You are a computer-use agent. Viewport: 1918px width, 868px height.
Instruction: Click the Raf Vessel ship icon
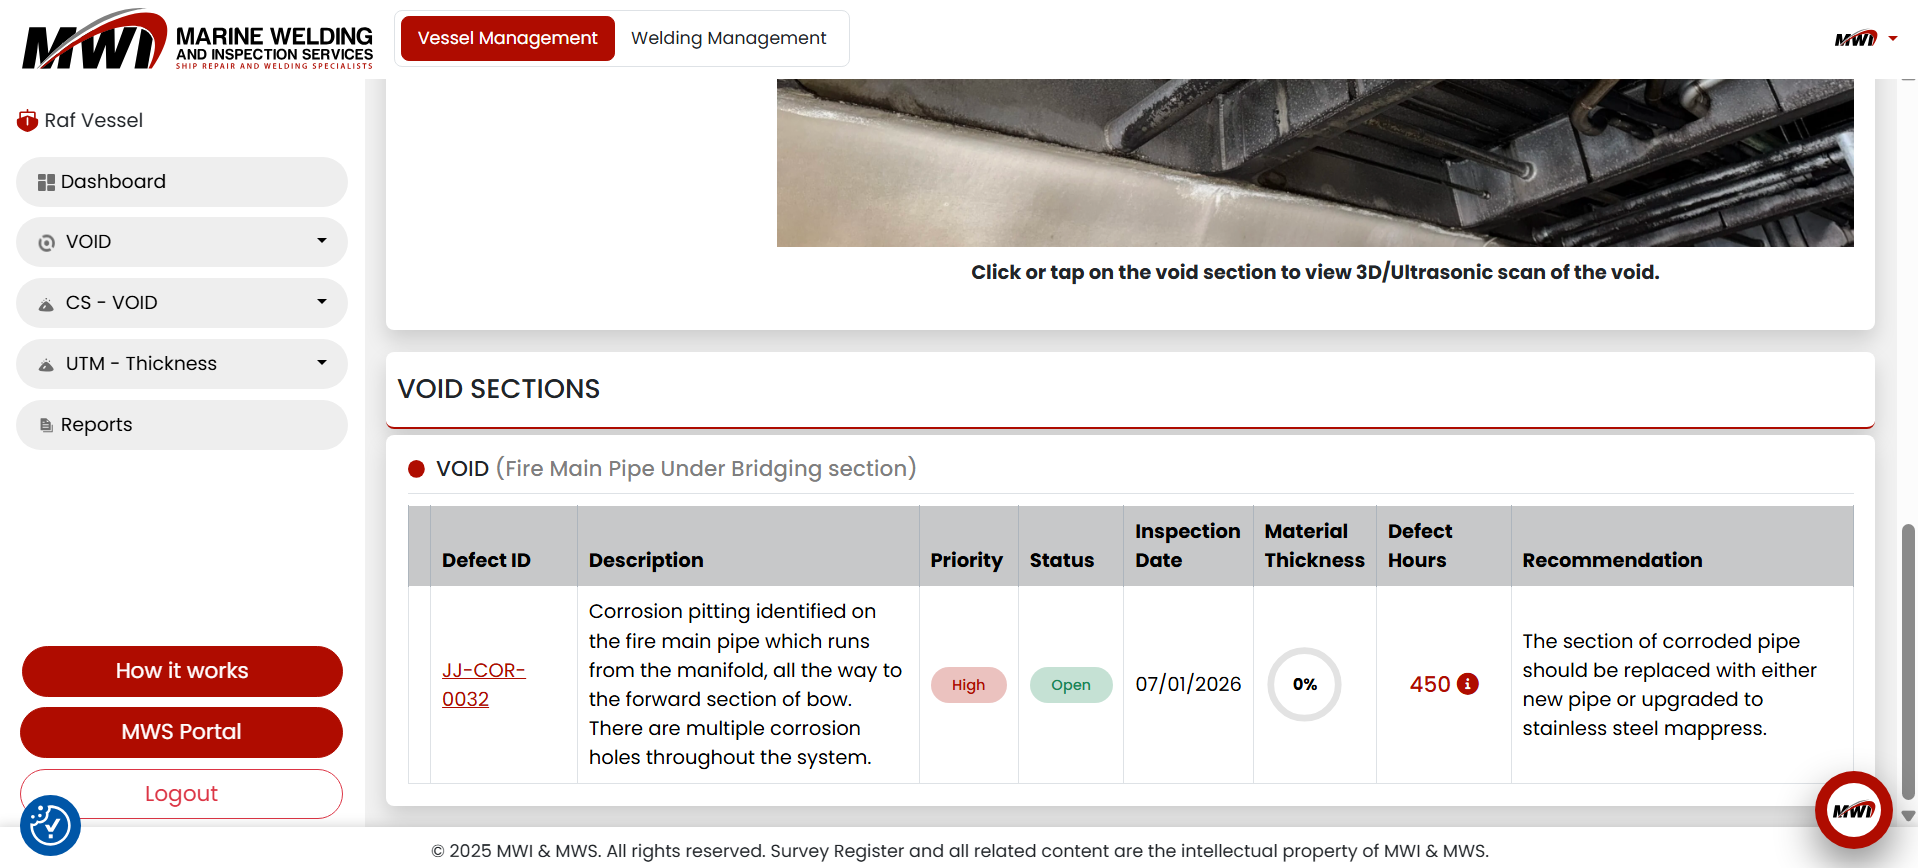(27, 121)
